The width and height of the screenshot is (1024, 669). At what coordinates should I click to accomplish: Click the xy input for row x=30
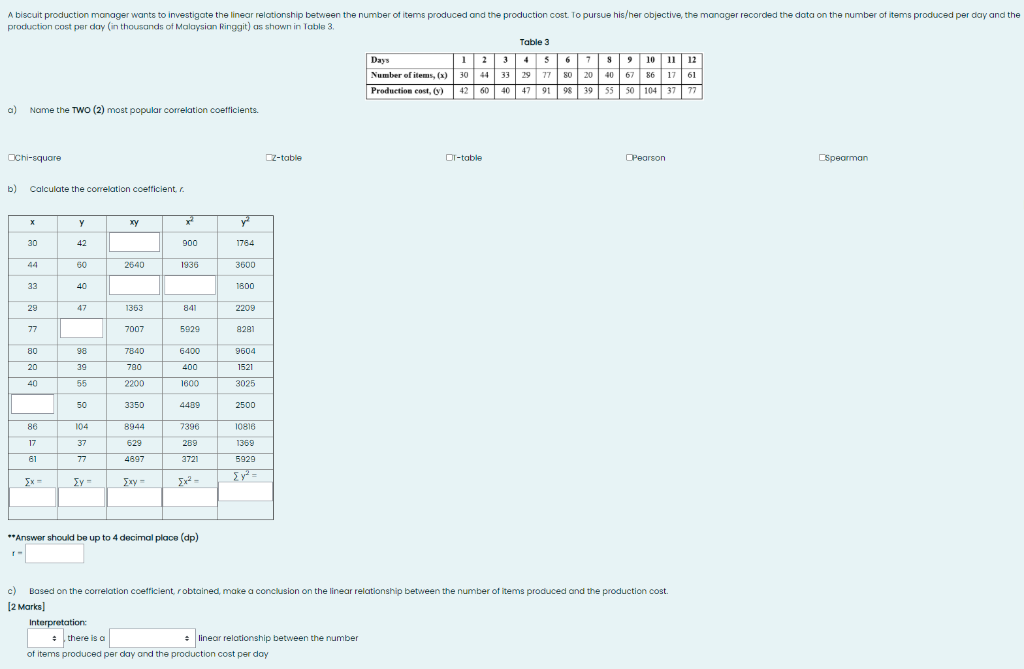(x=135, y=242)
